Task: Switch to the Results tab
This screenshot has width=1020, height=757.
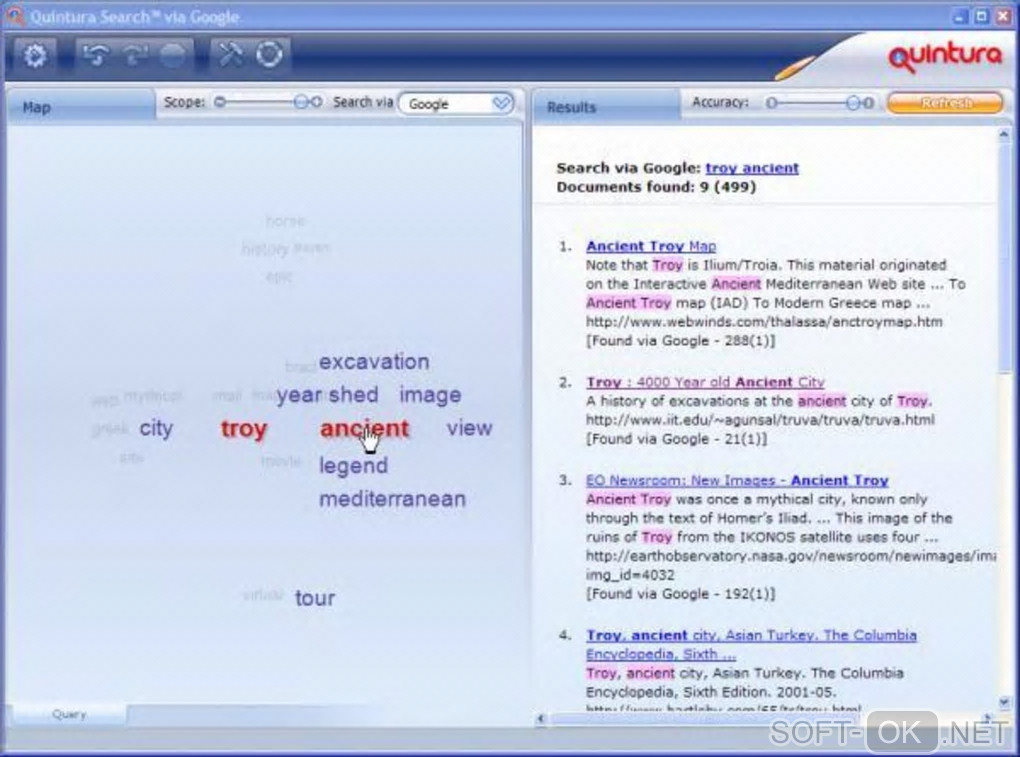Action: click(607, 107)
